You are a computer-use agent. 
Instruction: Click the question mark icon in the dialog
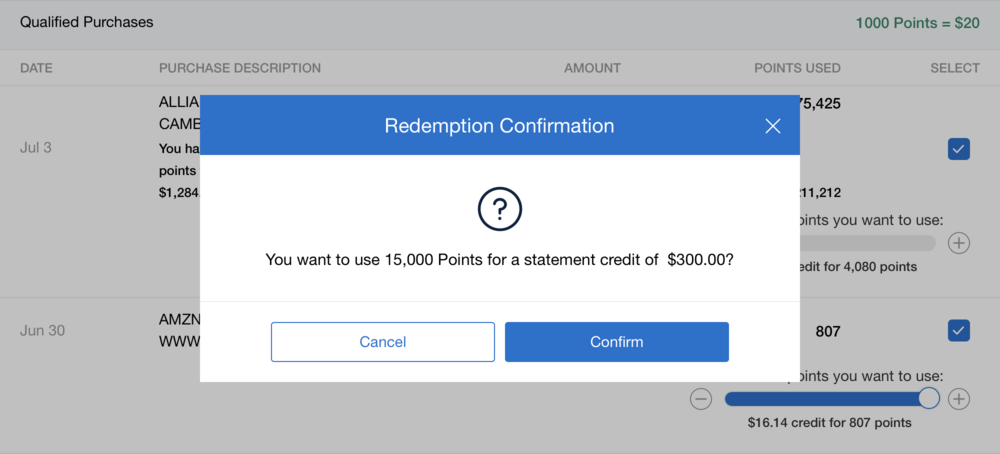(500, 209)
